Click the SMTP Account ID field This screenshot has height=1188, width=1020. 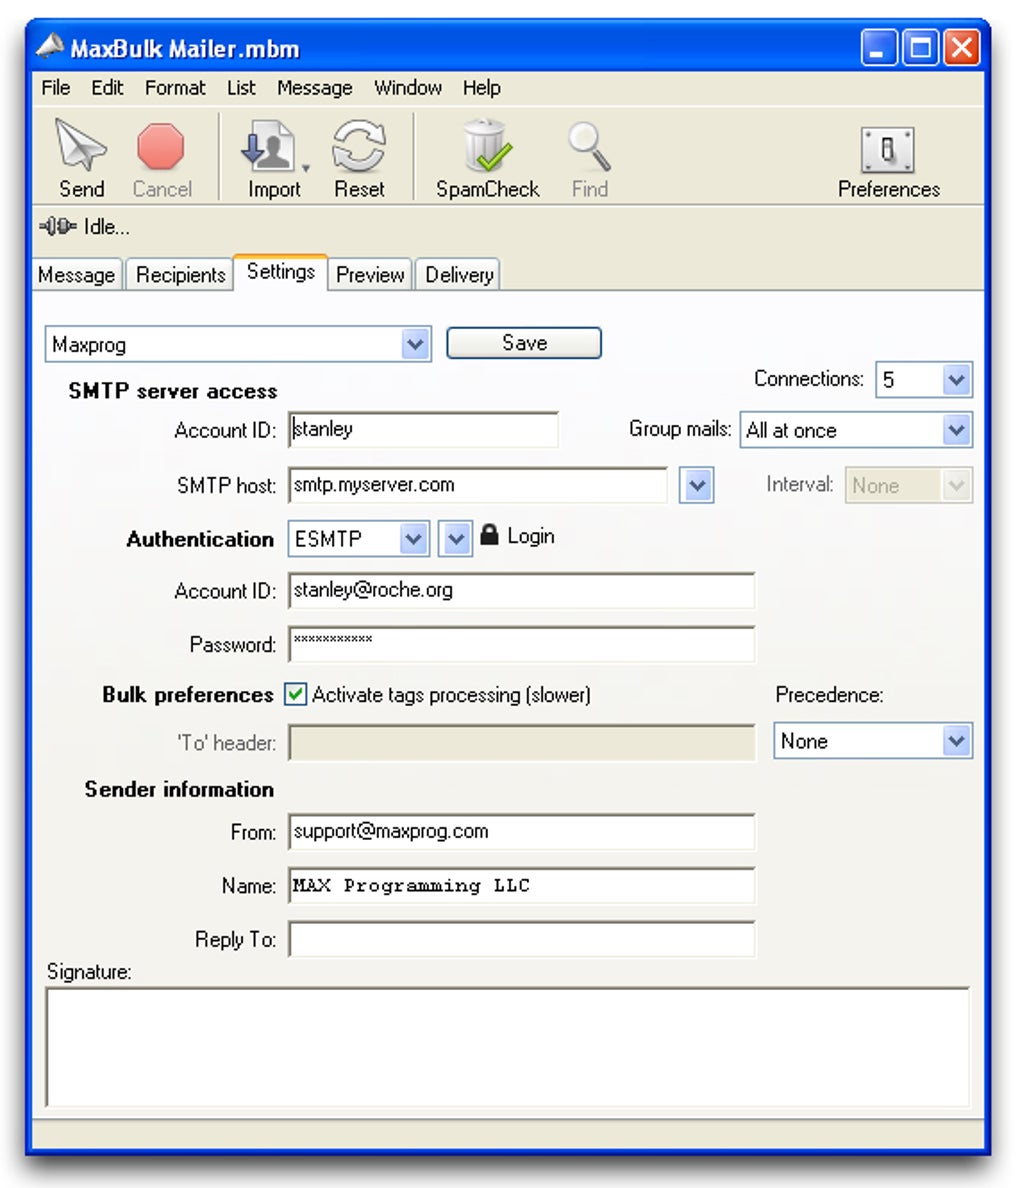pyautogui.click(x=423, y=430)
